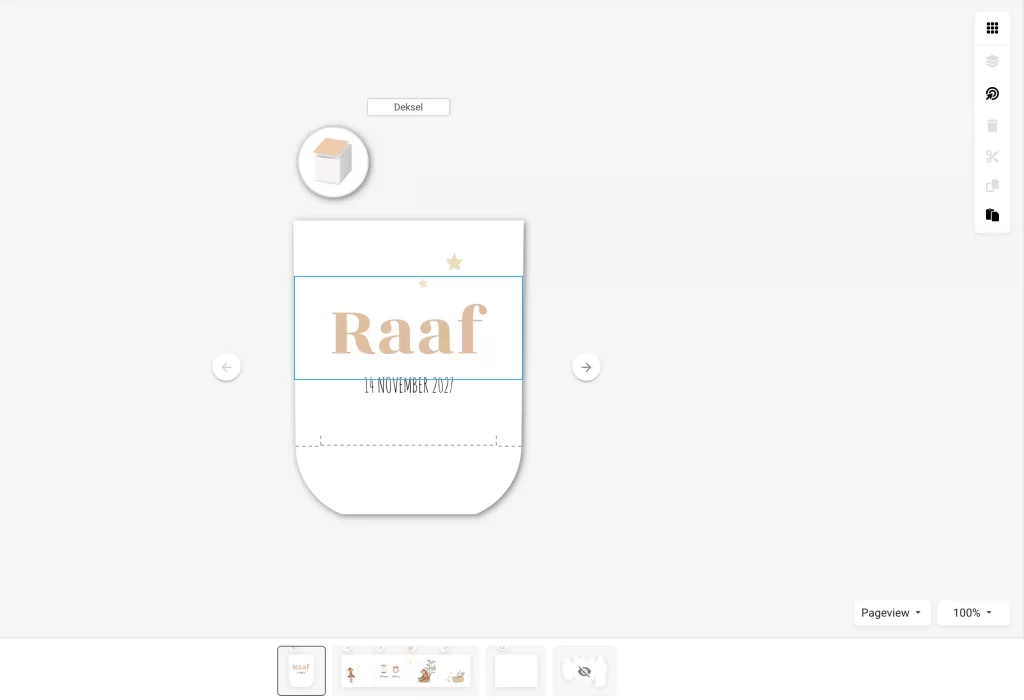Open the grid menu icon
This screenshot has width=1024, height=700.
click(x=992, y=28)
